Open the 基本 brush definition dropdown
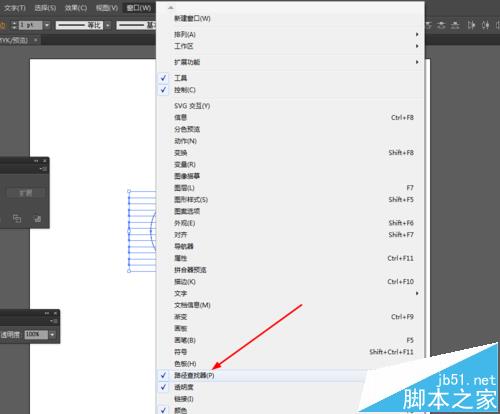Viewport: 500px width, 414px height. [137, 25]
